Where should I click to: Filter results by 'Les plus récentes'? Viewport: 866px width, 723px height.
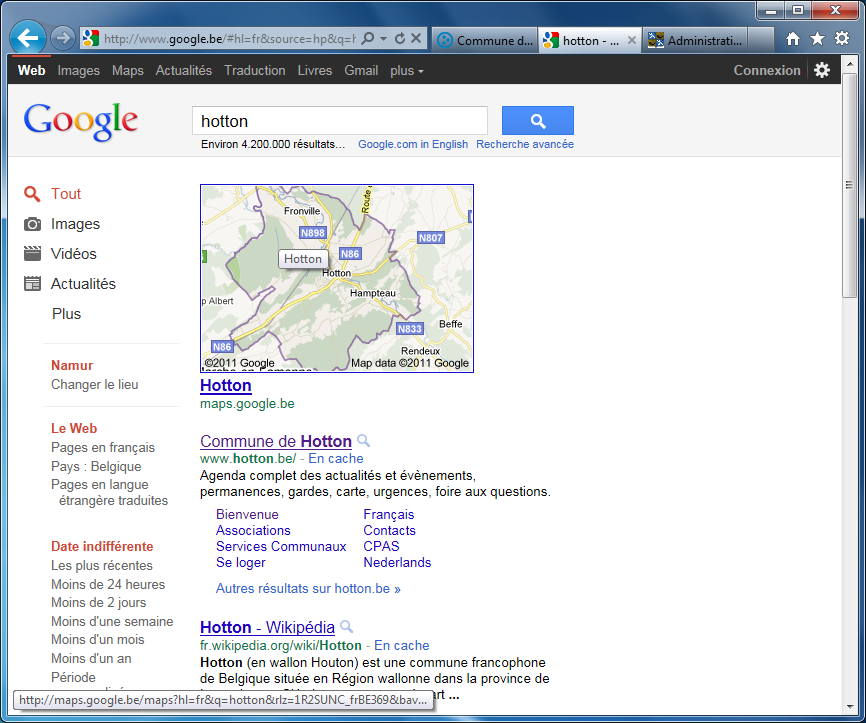(102, 566)
